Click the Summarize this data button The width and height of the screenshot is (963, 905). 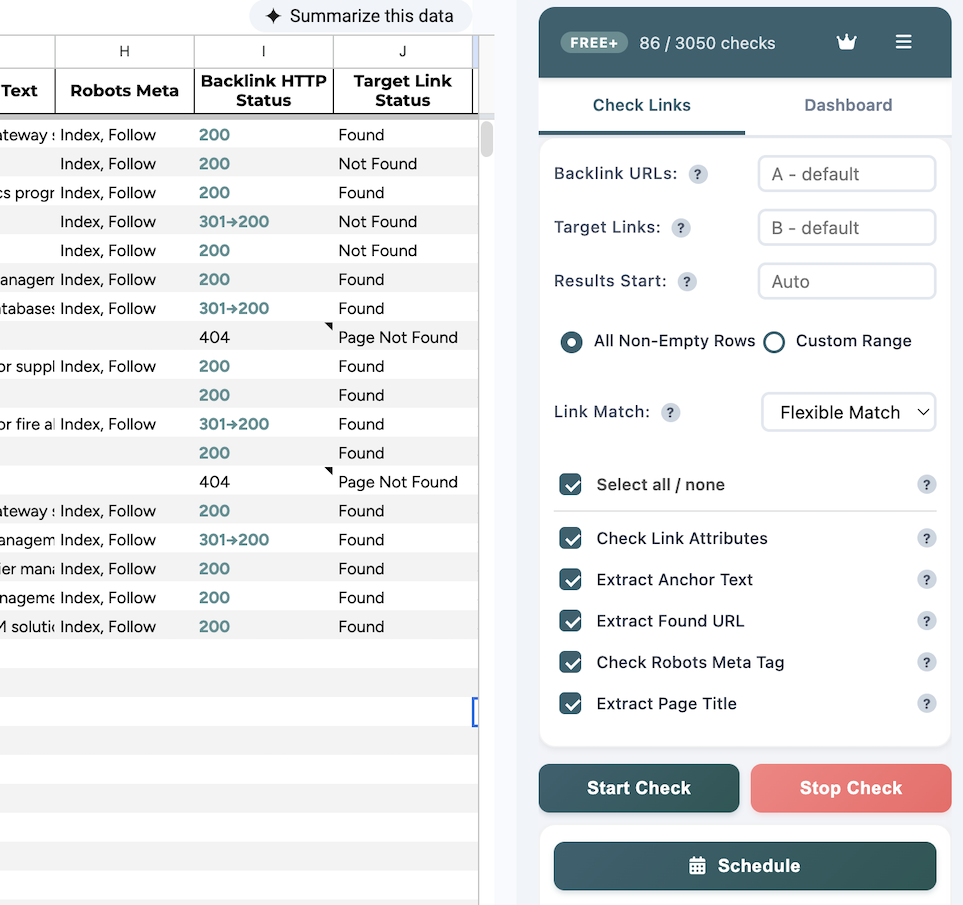361,16
